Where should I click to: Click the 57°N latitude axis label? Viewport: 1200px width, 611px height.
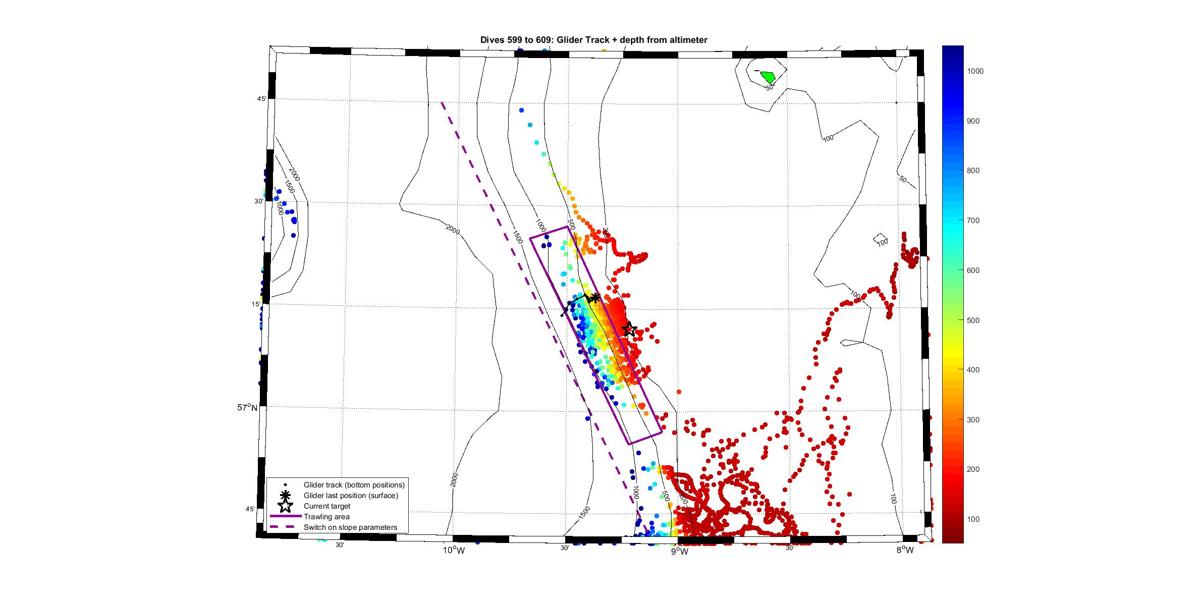[x=248, y=408]
